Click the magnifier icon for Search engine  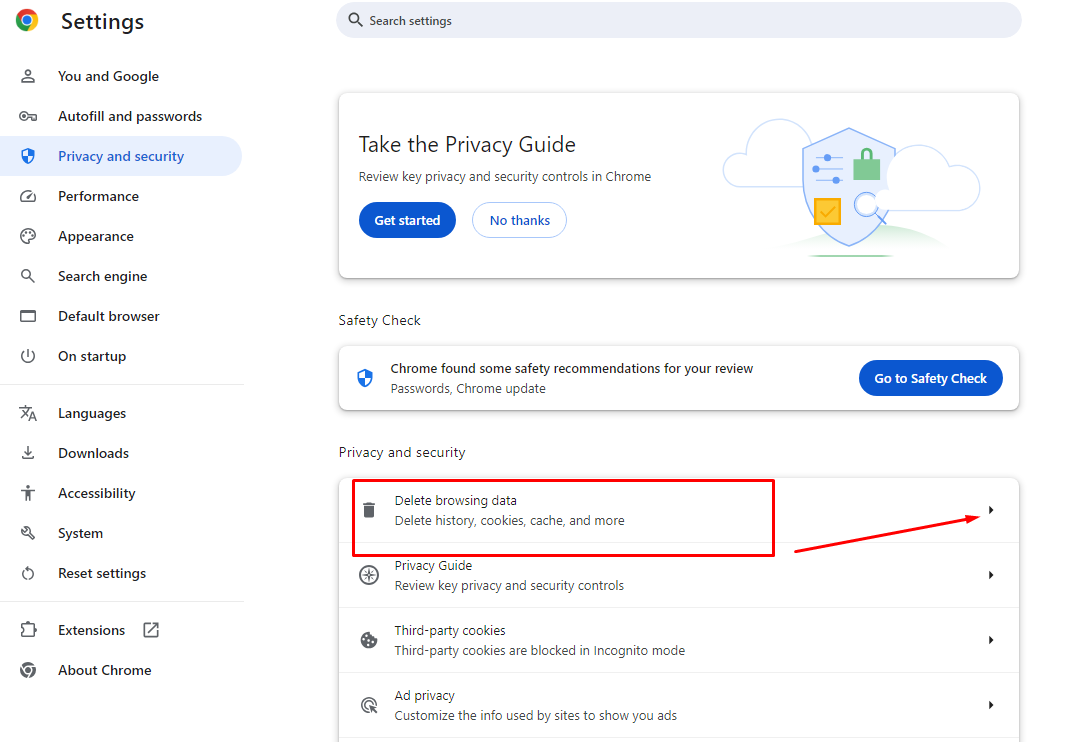click(28, 276)
